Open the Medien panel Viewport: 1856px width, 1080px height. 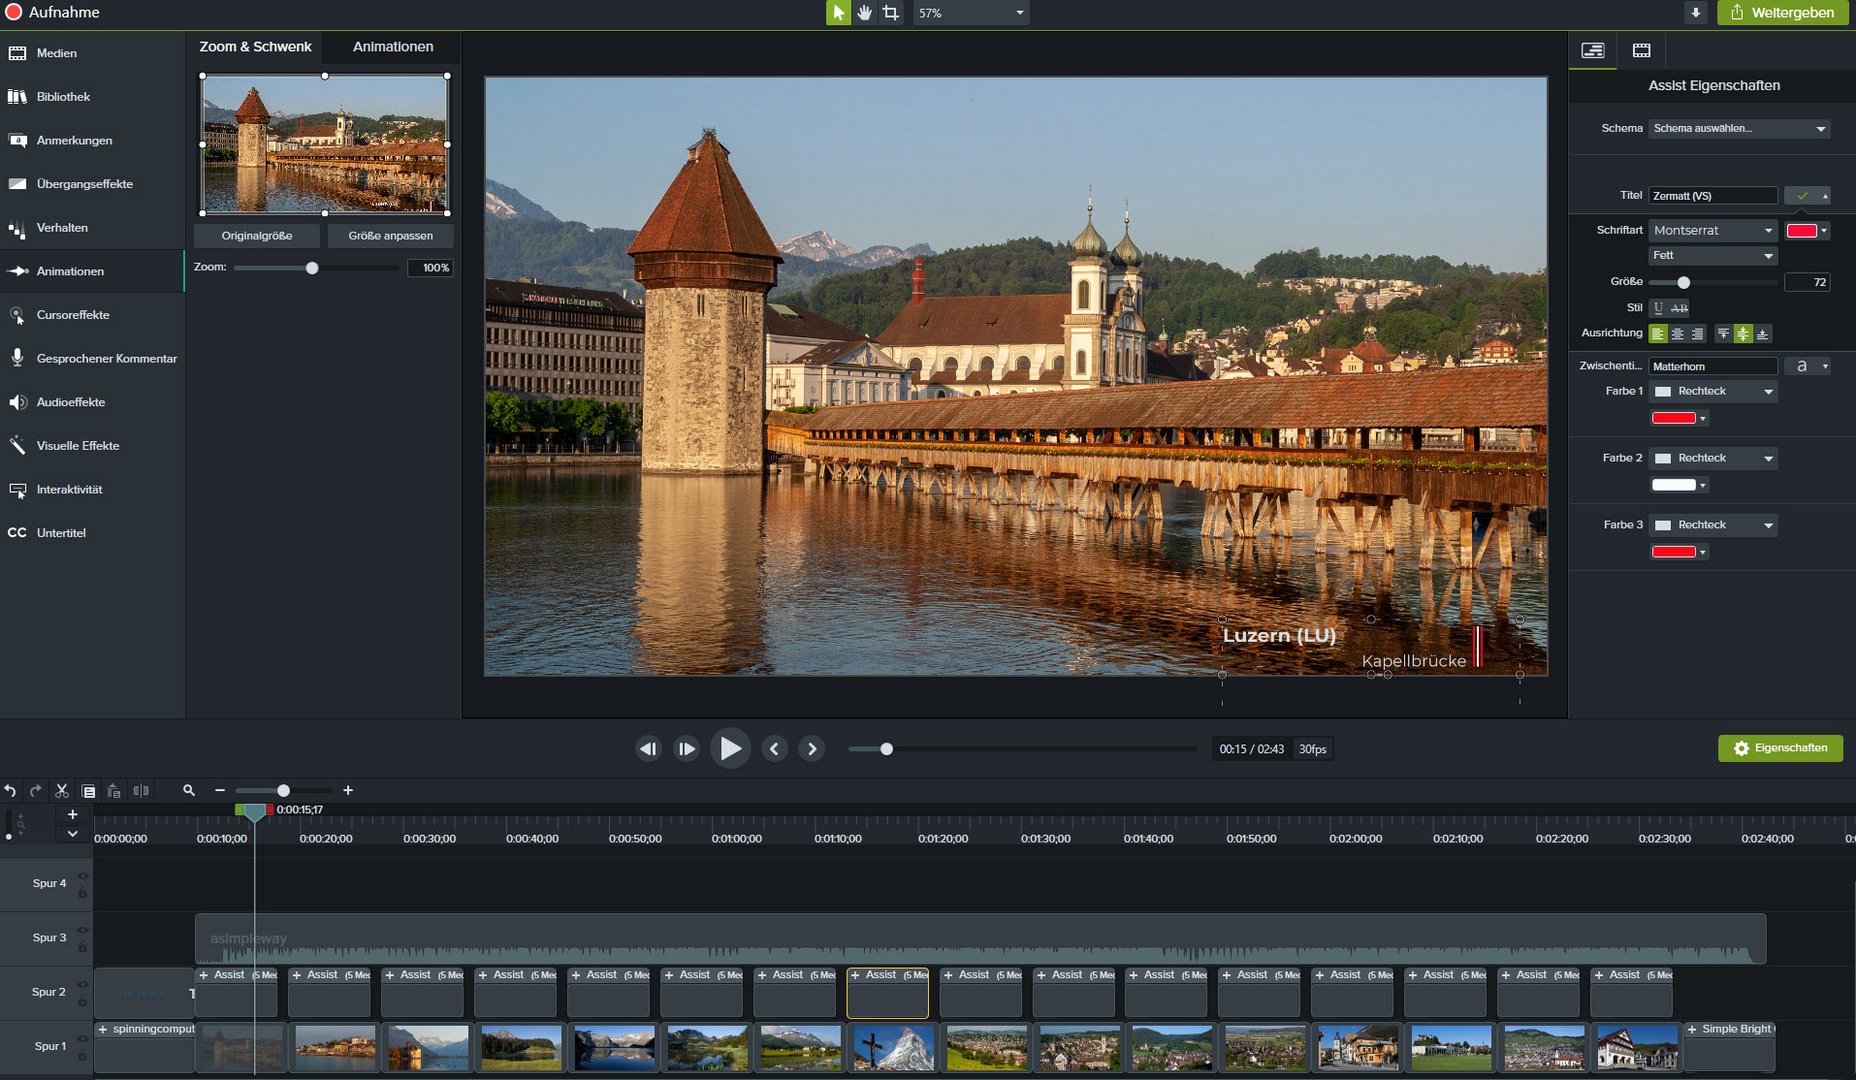coord(92,53)
